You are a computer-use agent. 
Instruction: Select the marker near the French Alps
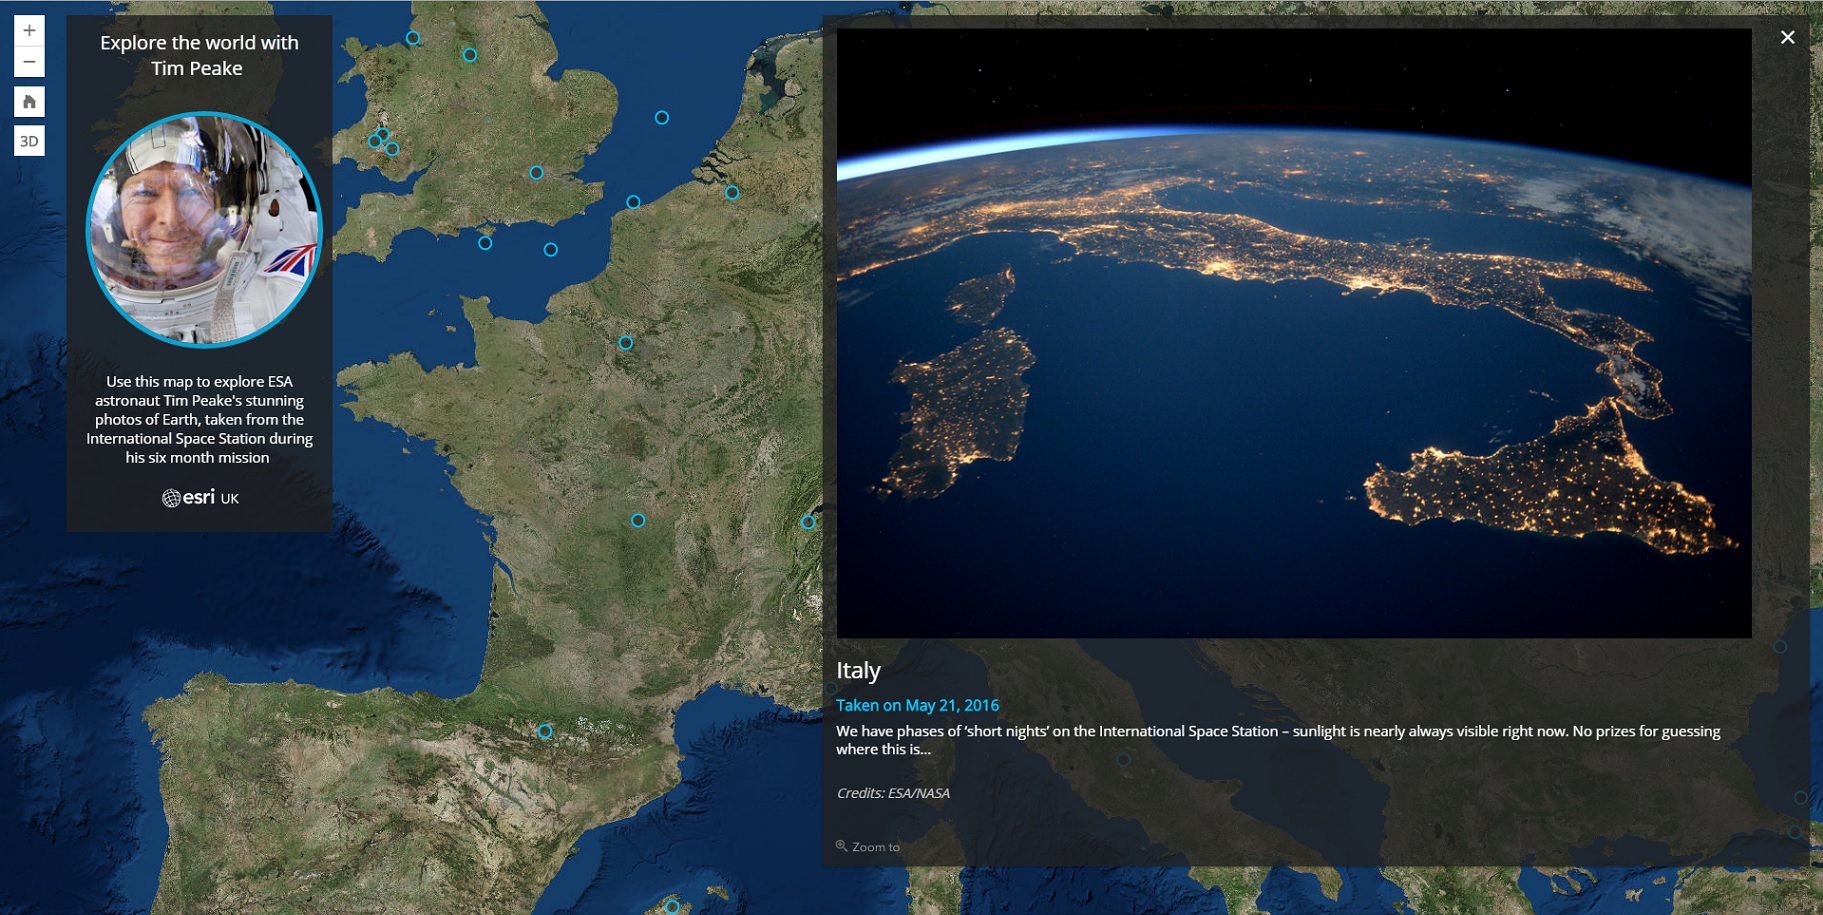tap(807, 522)
